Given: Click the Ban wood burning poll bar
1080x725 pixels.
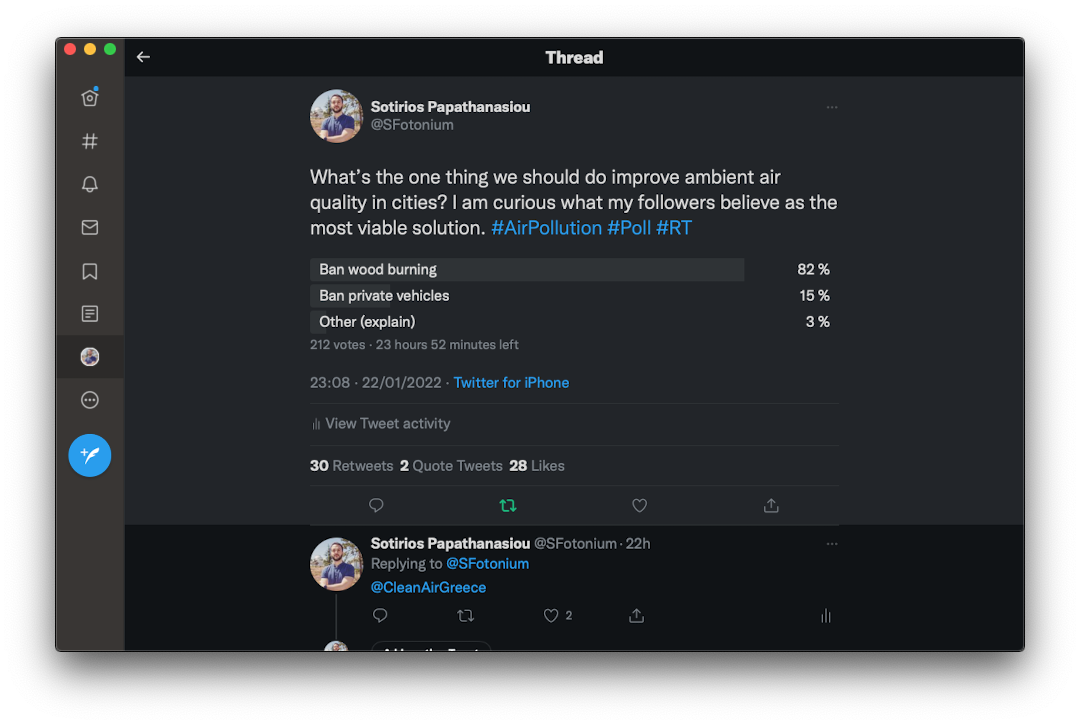Looking at the screenshot, I should (527, 270).
